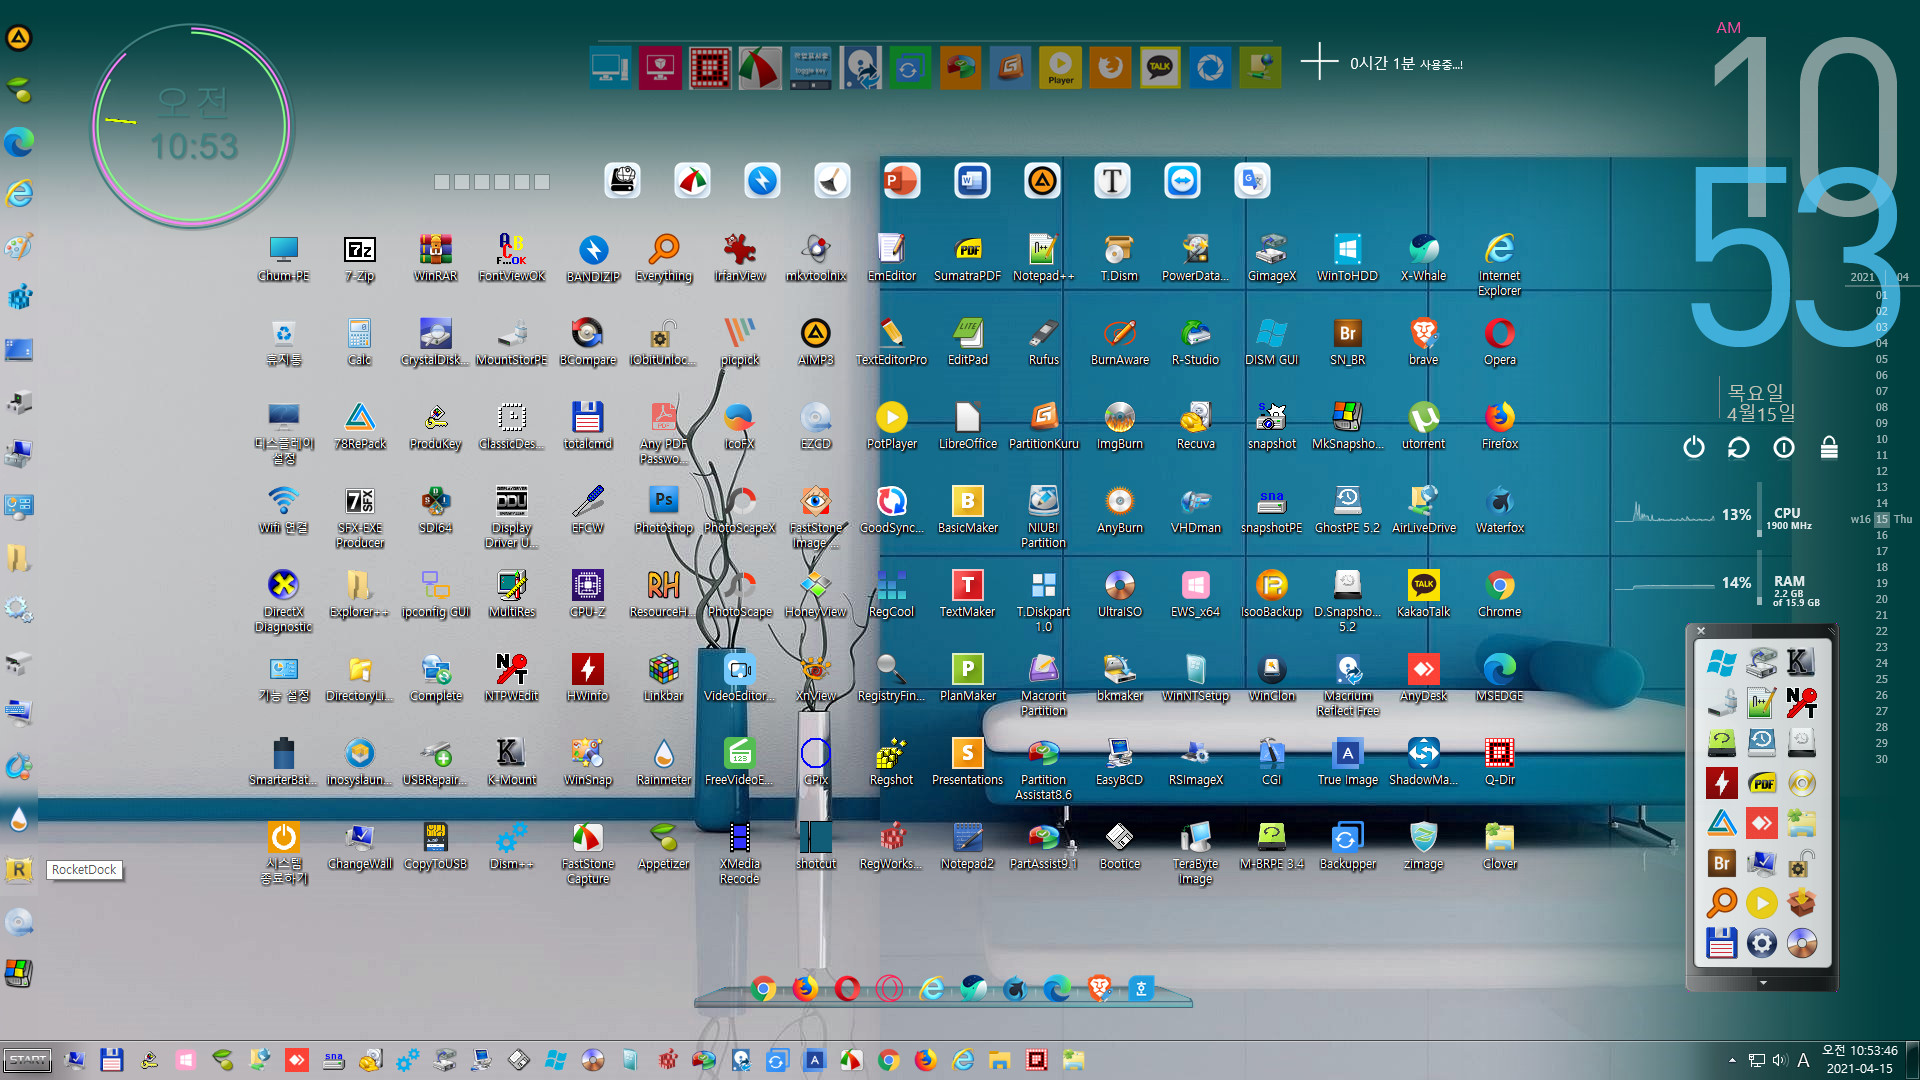Open Rainmeter desktop icon
The image size is (1920, 1080).
pos(664,761)
